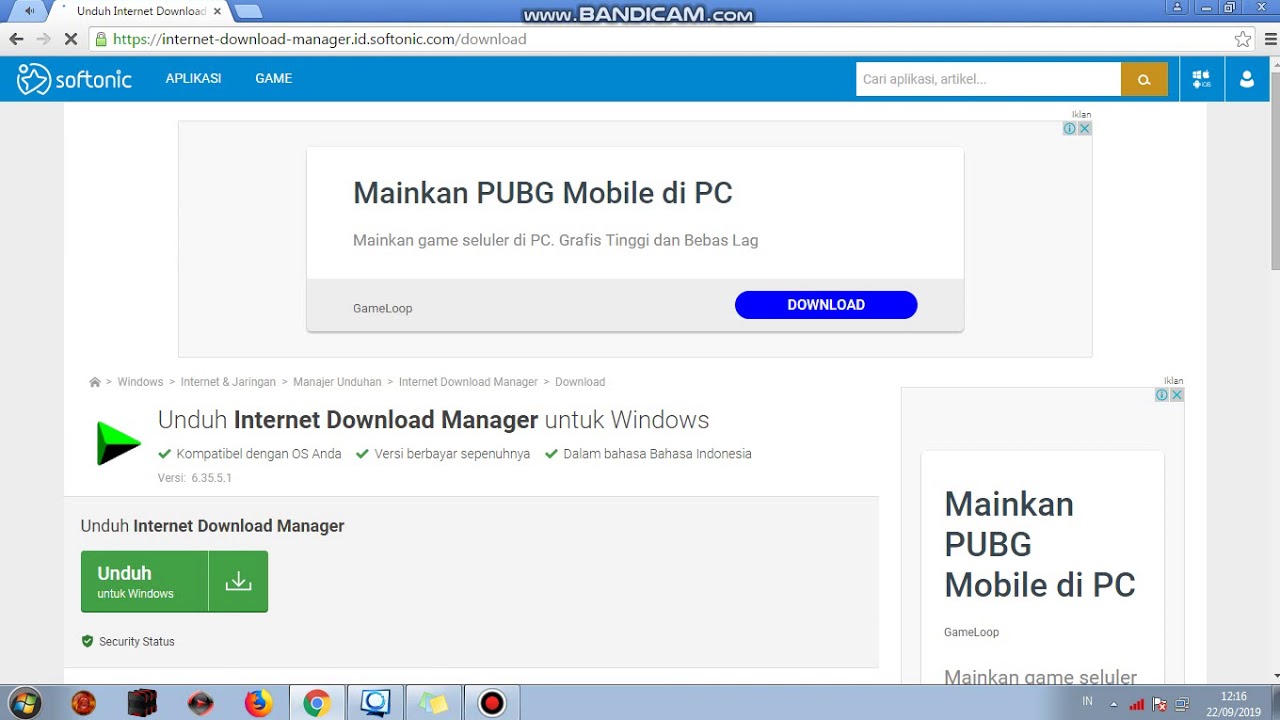1280x720 pixels.
Task: Open Firefox from the taskbar
Action: (258, 703)
